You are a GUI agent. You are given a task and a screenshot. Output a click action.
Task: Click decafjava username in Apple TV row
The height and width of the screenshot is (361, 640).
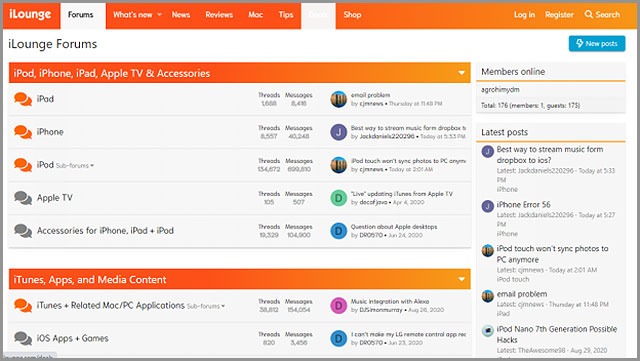pos(373,202)
